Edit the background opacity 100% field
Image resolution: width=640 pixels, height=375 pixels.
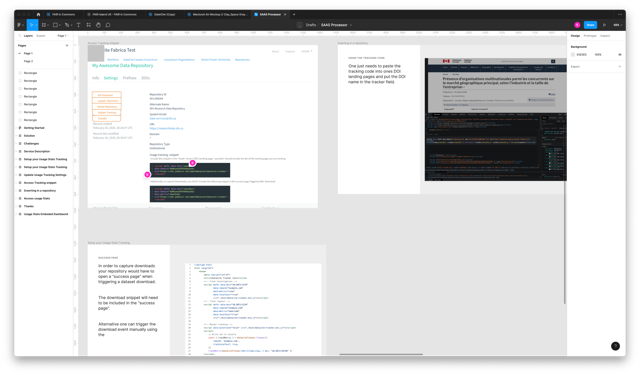point(598,55)
